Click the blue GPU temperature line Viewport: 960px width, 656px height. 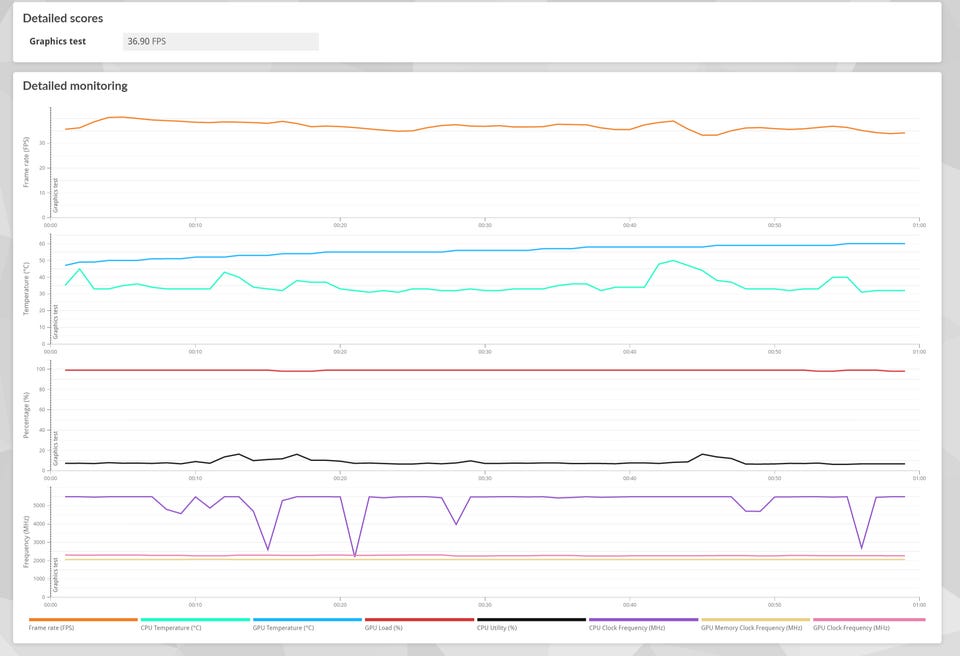[x=485, y=250]
